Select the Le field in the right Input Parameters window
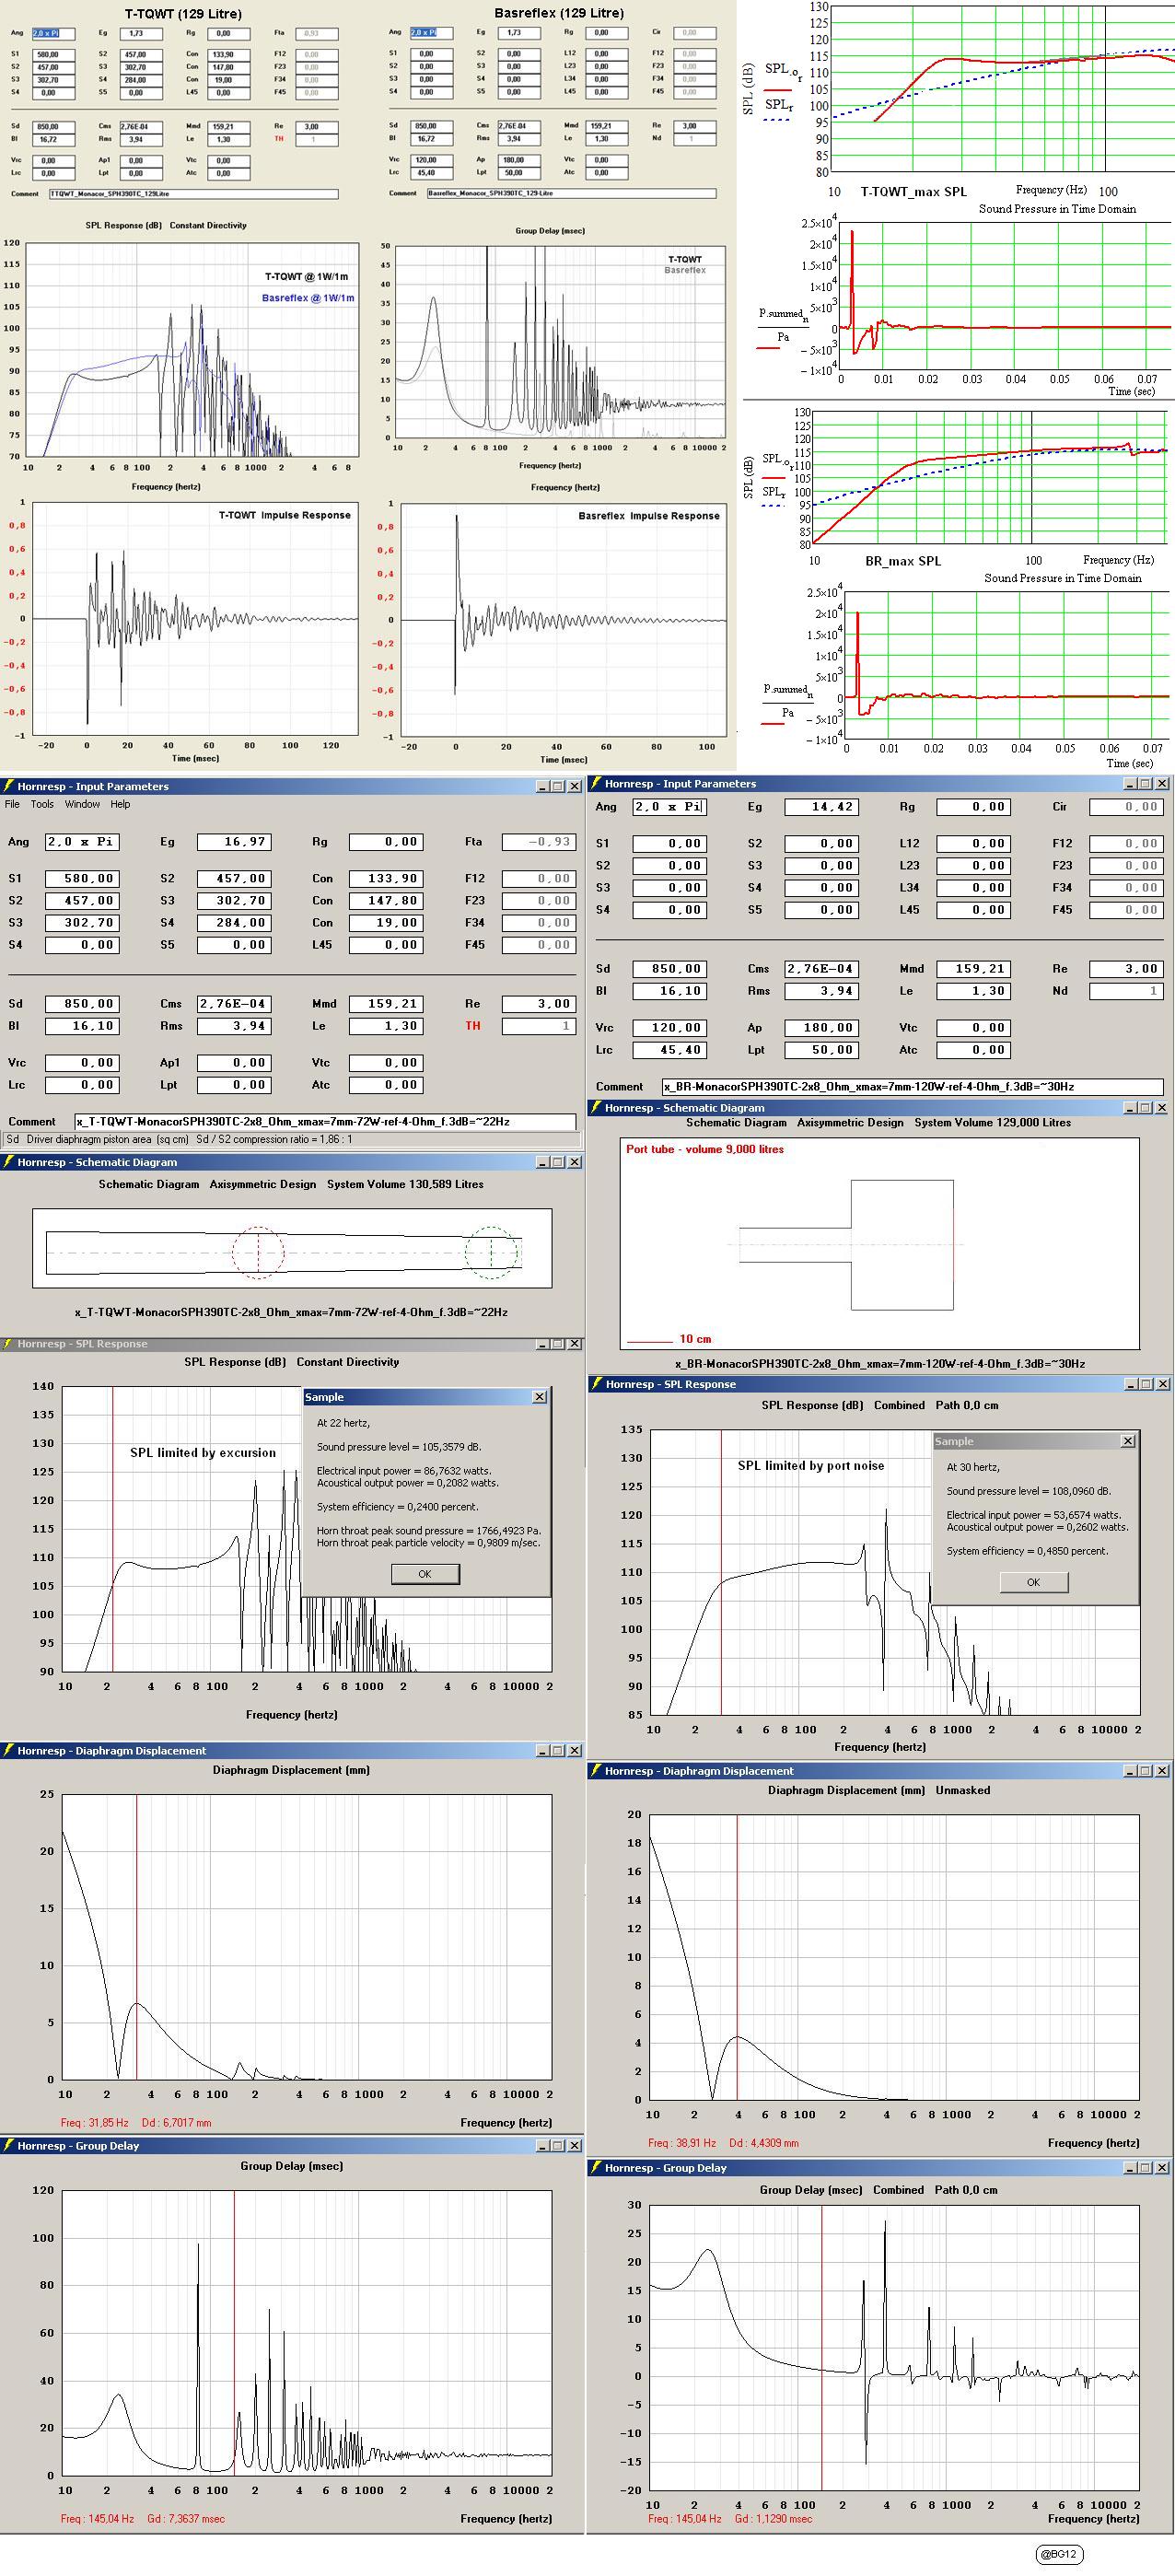Image resolution: width=1175 pixels, height=2576 pixels. 973,991
